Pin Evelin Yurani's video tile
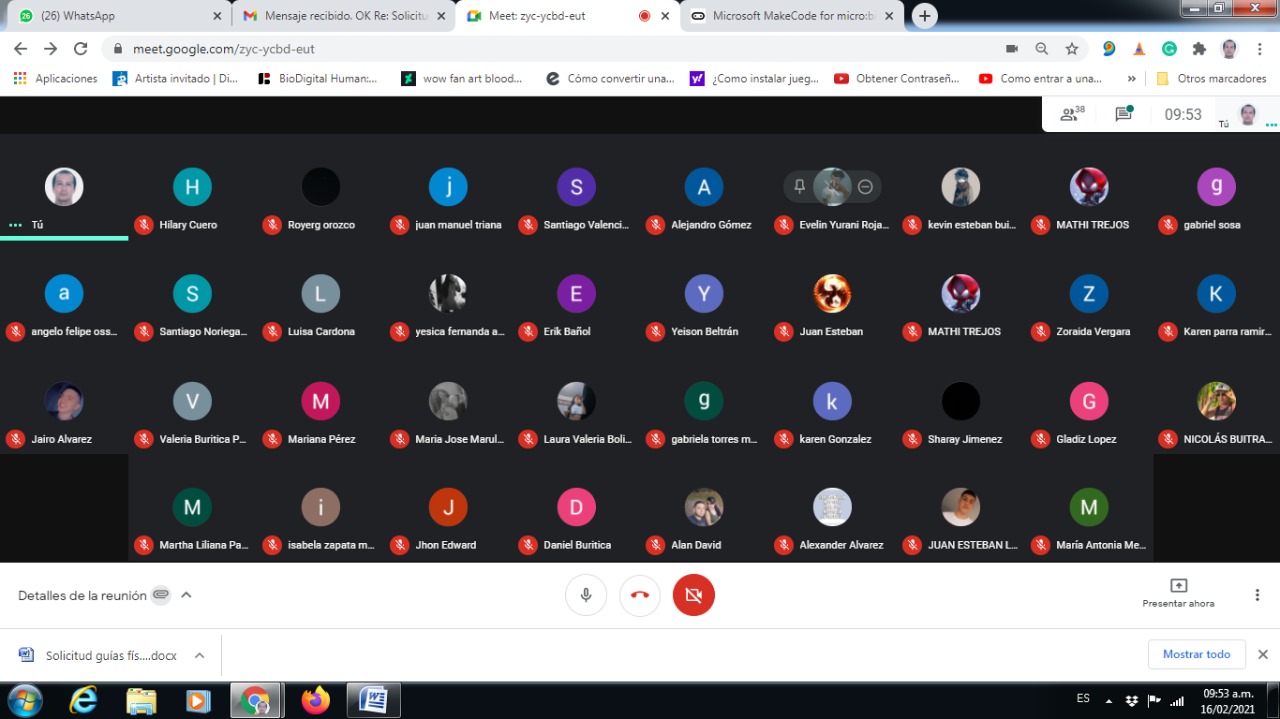The height and width of the screenshot is (719, 1280). 799,187
